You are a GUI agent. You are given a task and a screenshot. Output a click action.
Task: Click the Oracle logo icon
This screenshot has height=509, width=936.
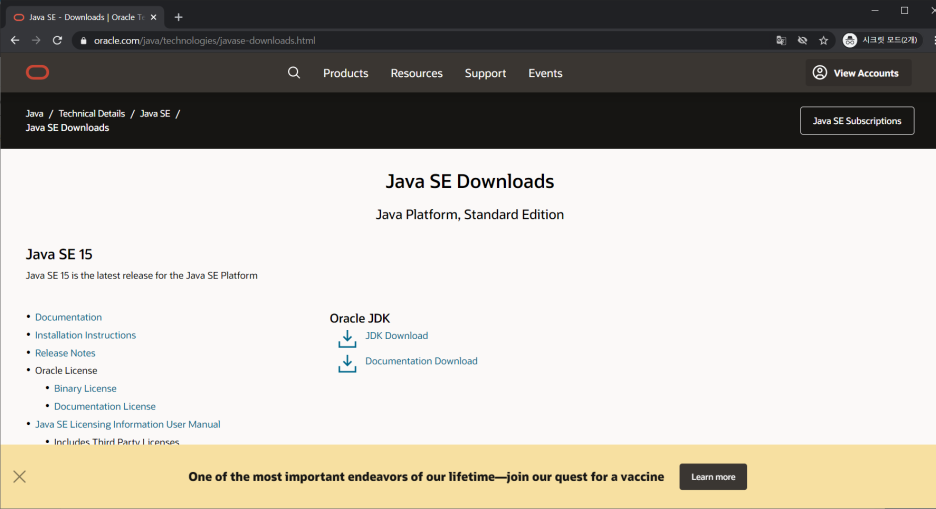(x=38, y=73)
